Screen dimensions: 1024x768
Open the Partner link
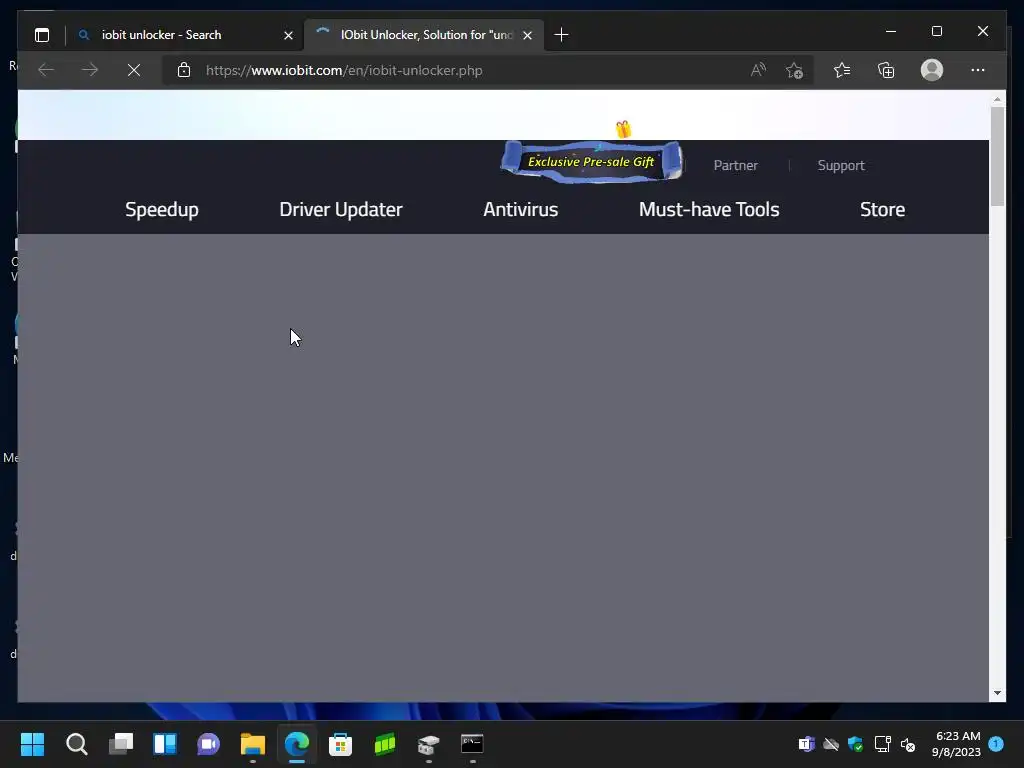point(735,165)
